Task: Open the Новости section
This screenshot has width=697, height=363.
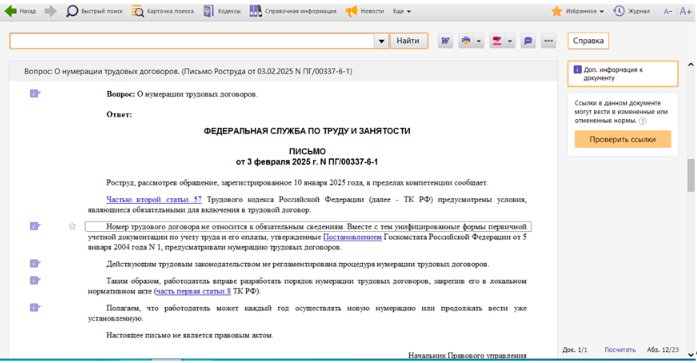Action: click(365, 11)
